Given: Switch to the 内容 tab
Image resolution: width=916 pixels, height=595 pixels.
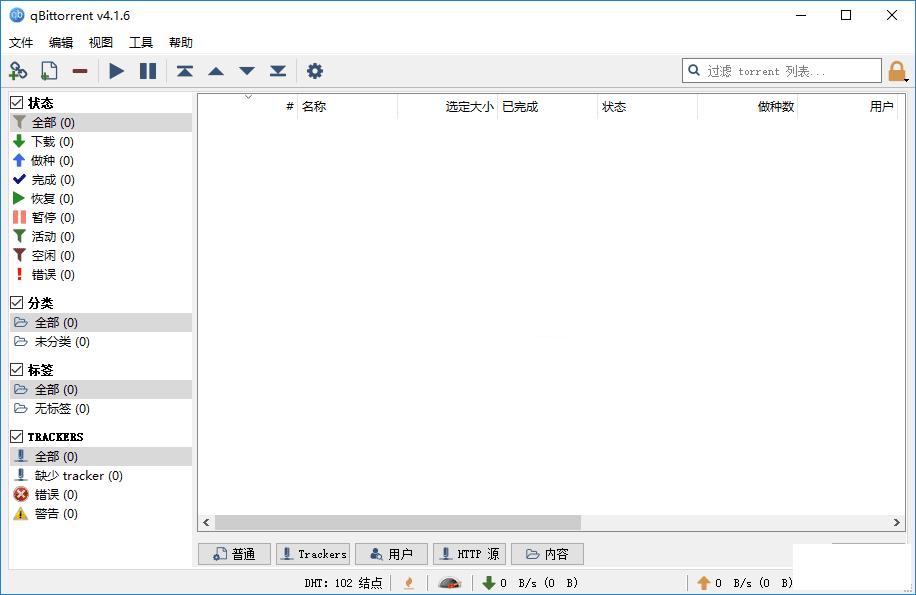Looking at the screenshot, I should click(x=547, y=554).
